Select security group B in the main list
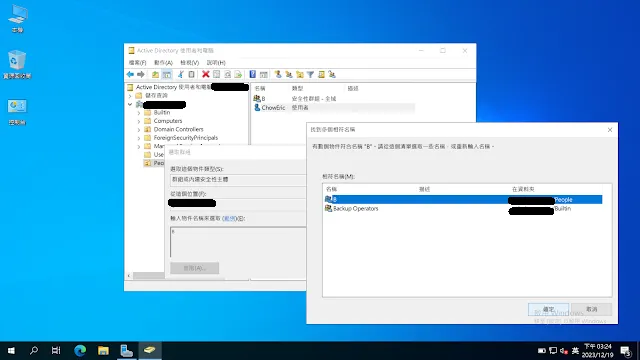 [263, 99]
